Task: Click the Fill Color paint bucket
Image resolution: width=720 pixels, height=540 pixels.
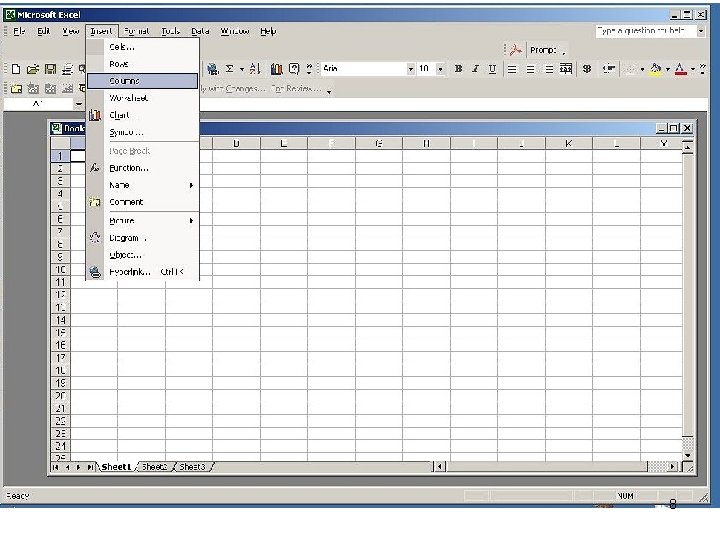Action: pos(656,69)
